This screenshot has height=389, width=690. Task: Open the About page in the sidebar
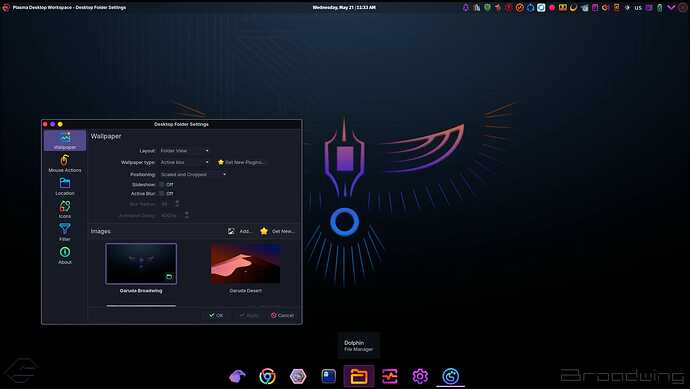(65, 255)
